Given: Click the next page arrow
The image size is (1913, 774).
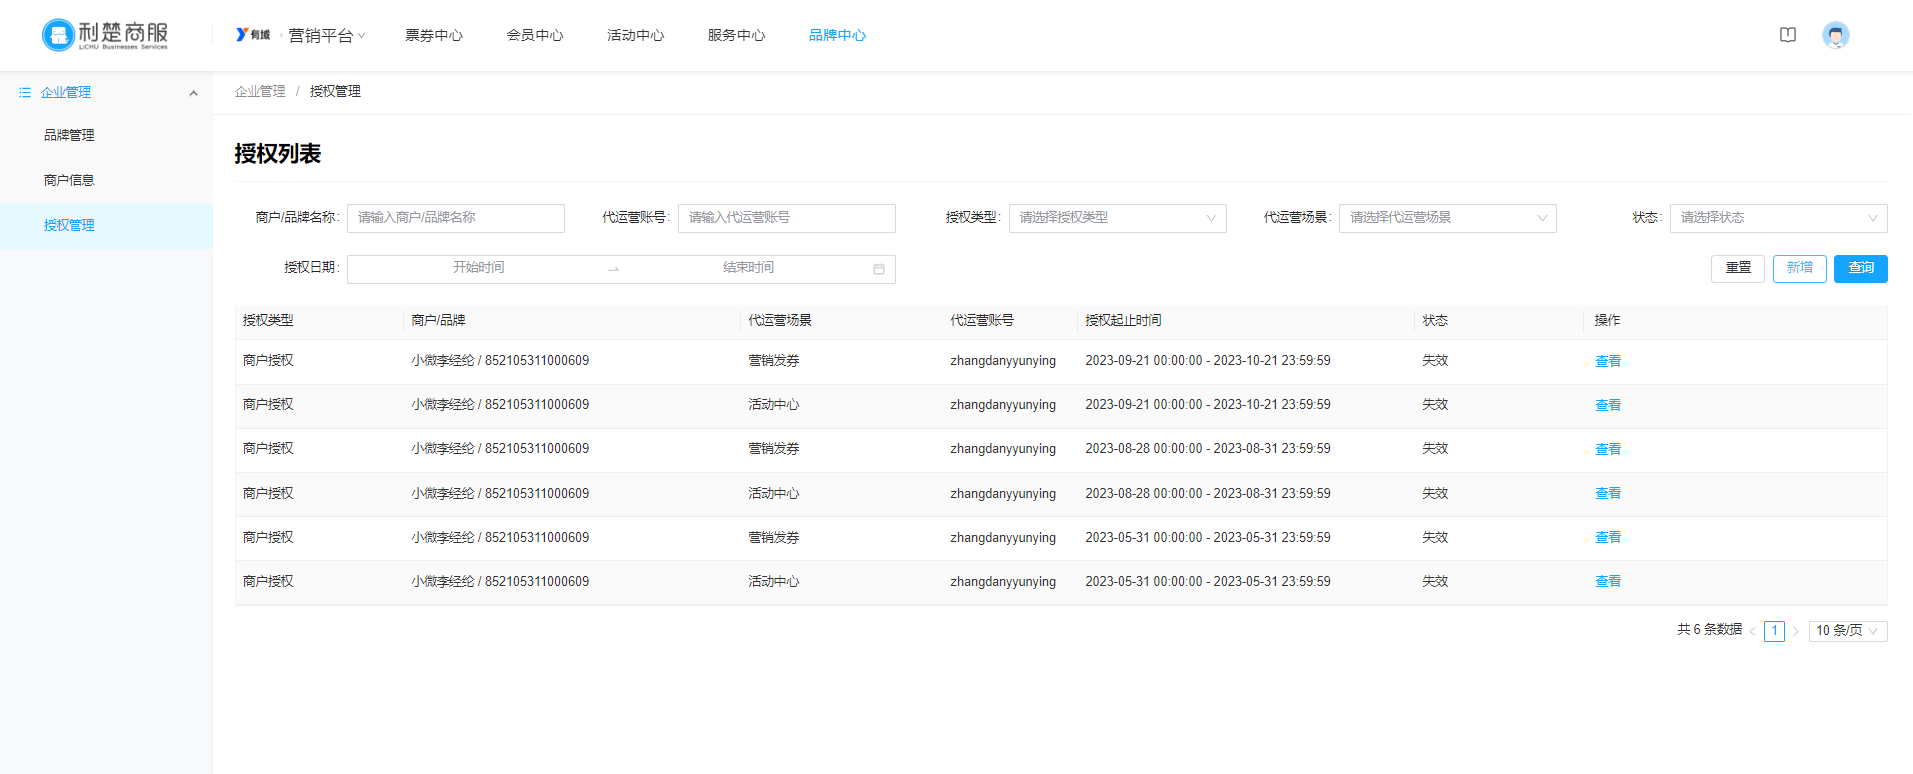Looking at the screenshot, I should tap(1796, 631).
